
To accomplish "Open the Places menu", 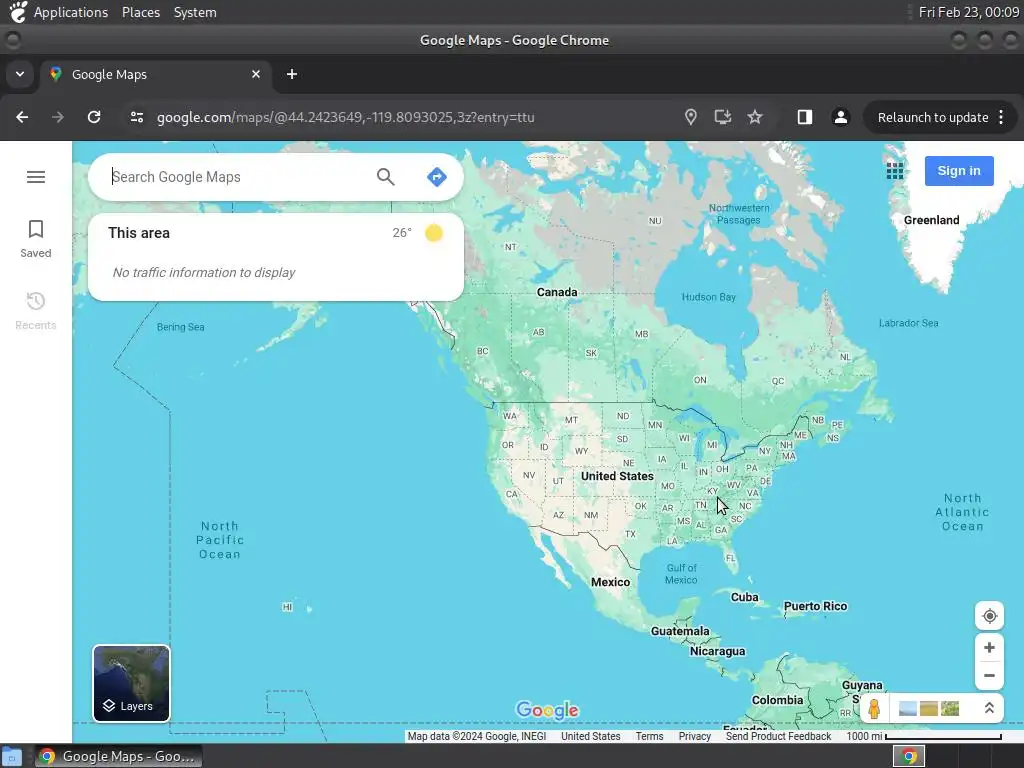I will point(140,12).
